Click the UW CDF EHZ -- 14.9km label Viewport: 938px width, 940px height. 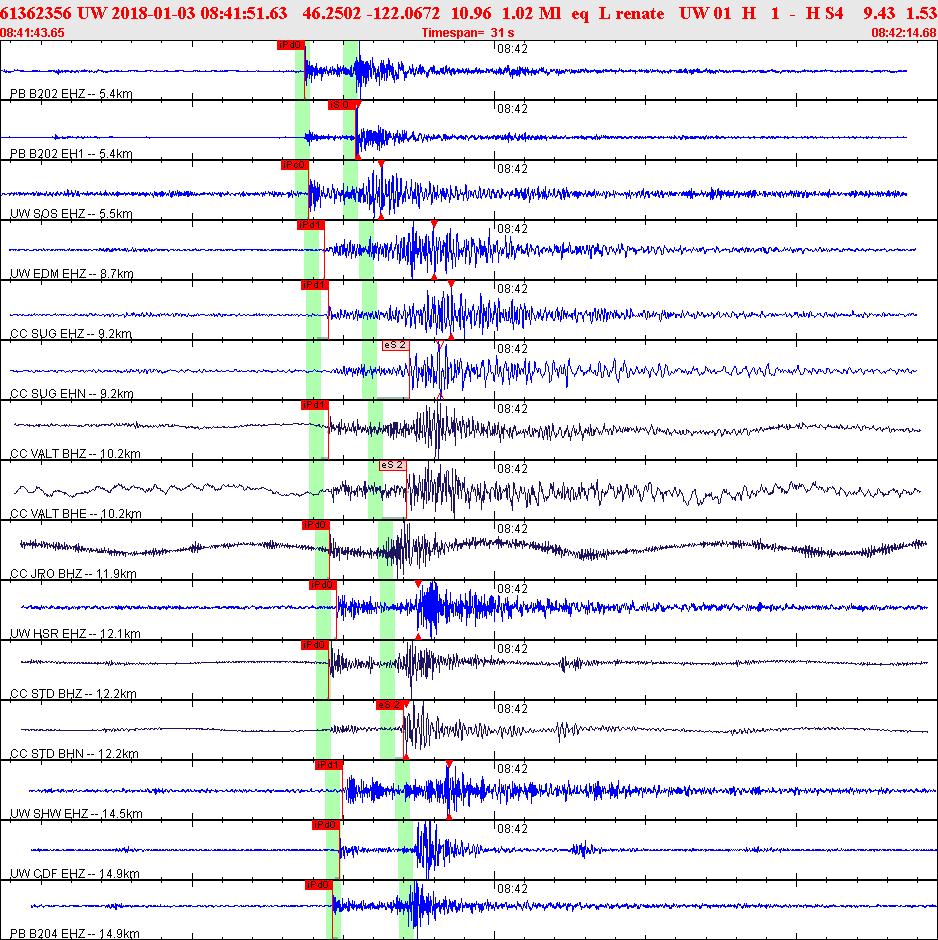[75, 873]
